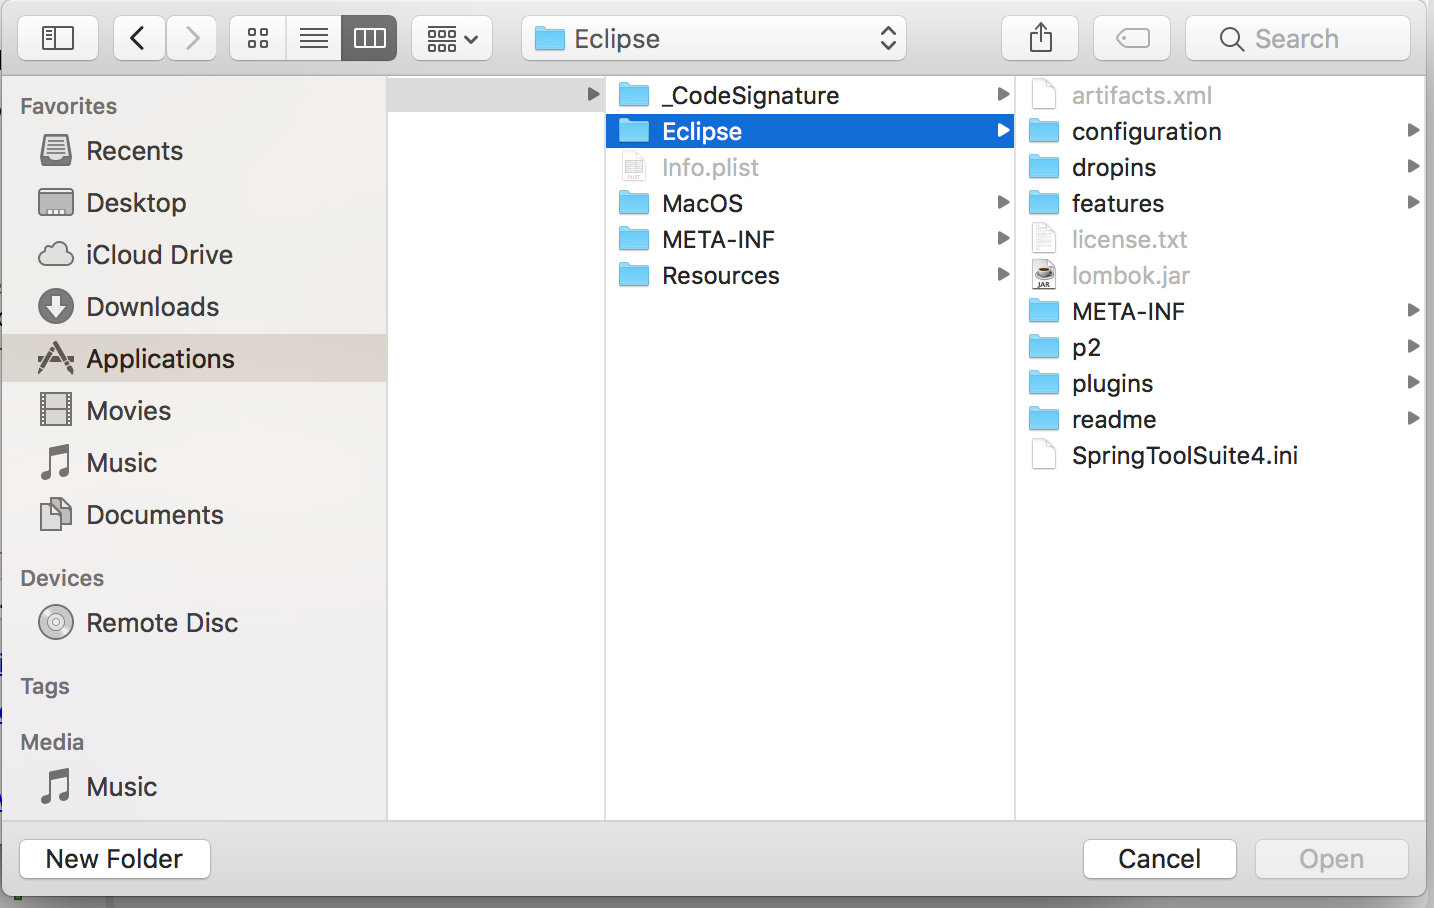The width and height of the screenshot is (1434, 908).
Task: Select the plugins folder
Action: tap(1221, 383)
